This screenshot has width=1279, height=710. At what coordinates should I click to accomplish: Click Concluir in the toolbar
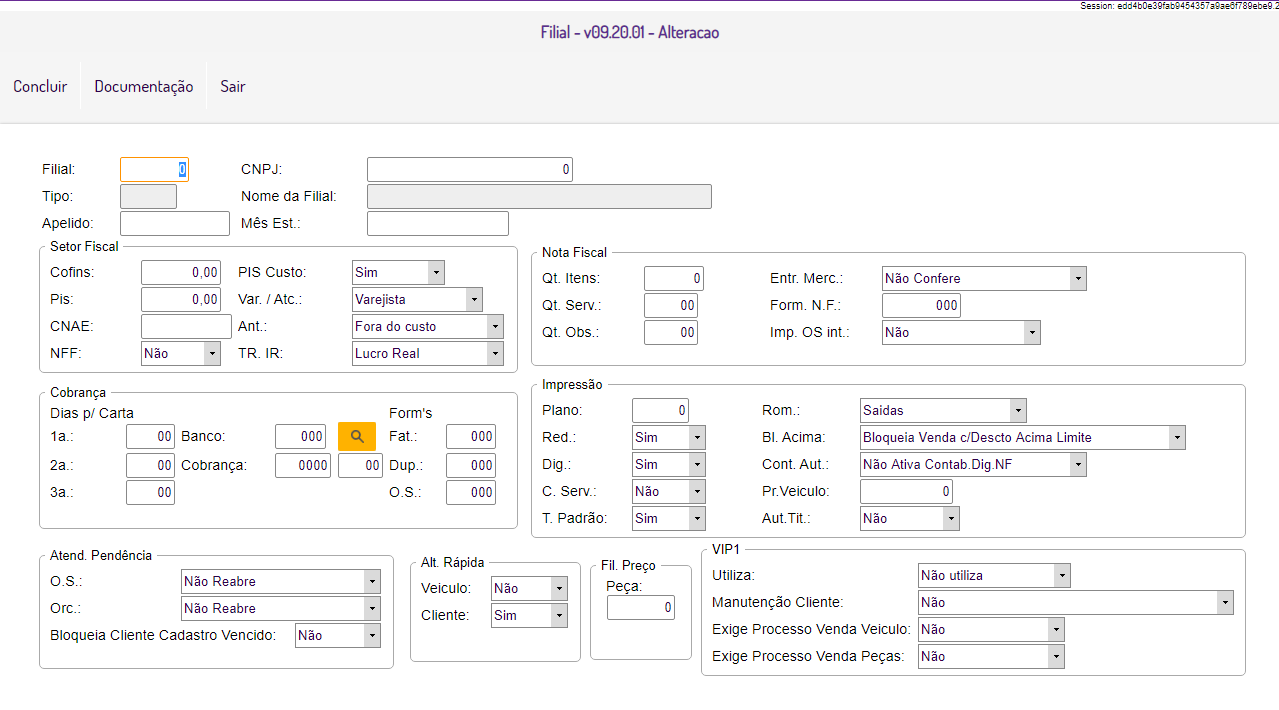click(40, 86)
